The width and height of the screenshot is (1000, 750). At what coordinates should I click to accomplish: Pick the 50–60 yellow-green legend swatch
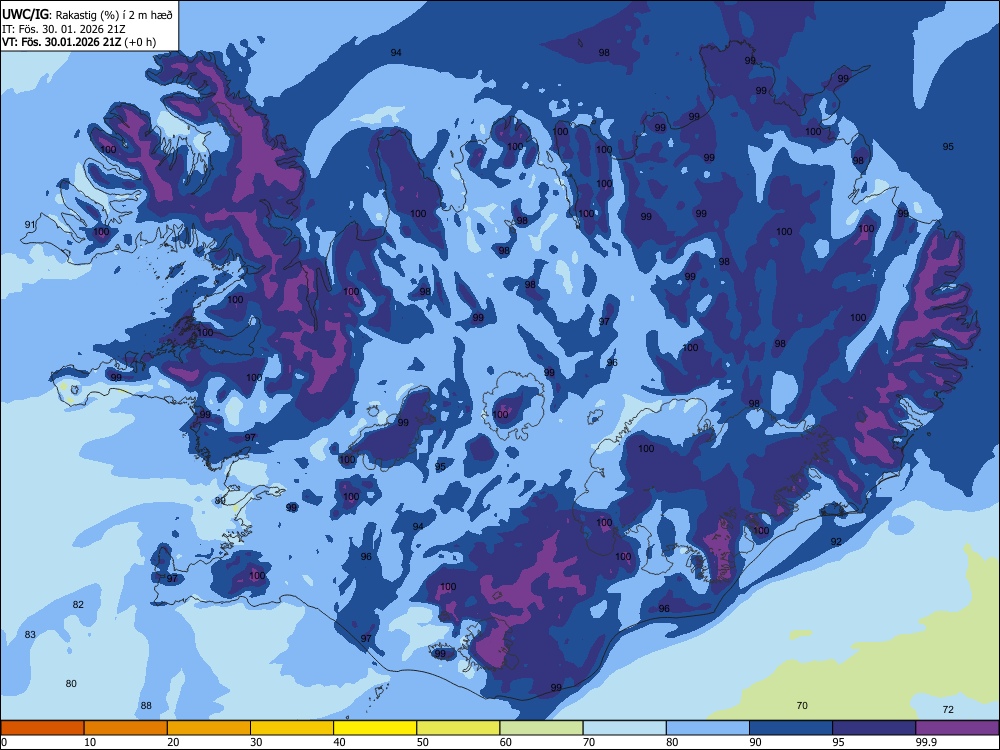click(458, 728)
